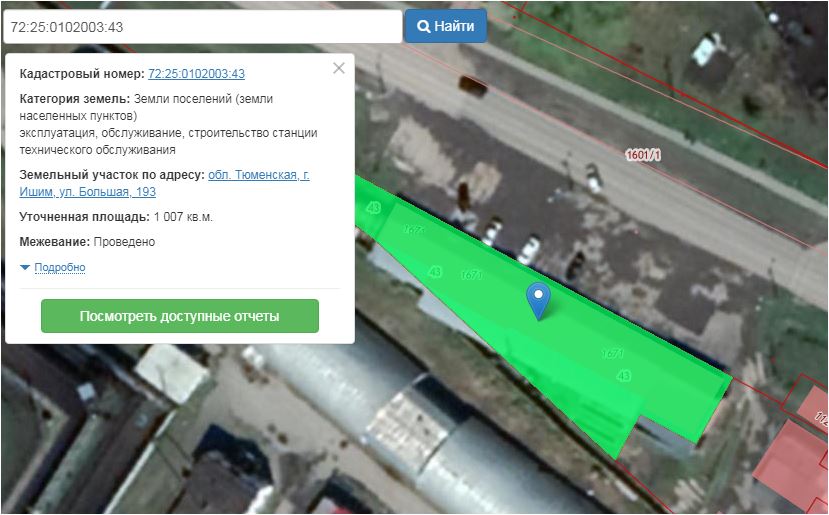Screen dimensions: 829x515
Task: Focus the cadastral number search field
Action: 202,26
